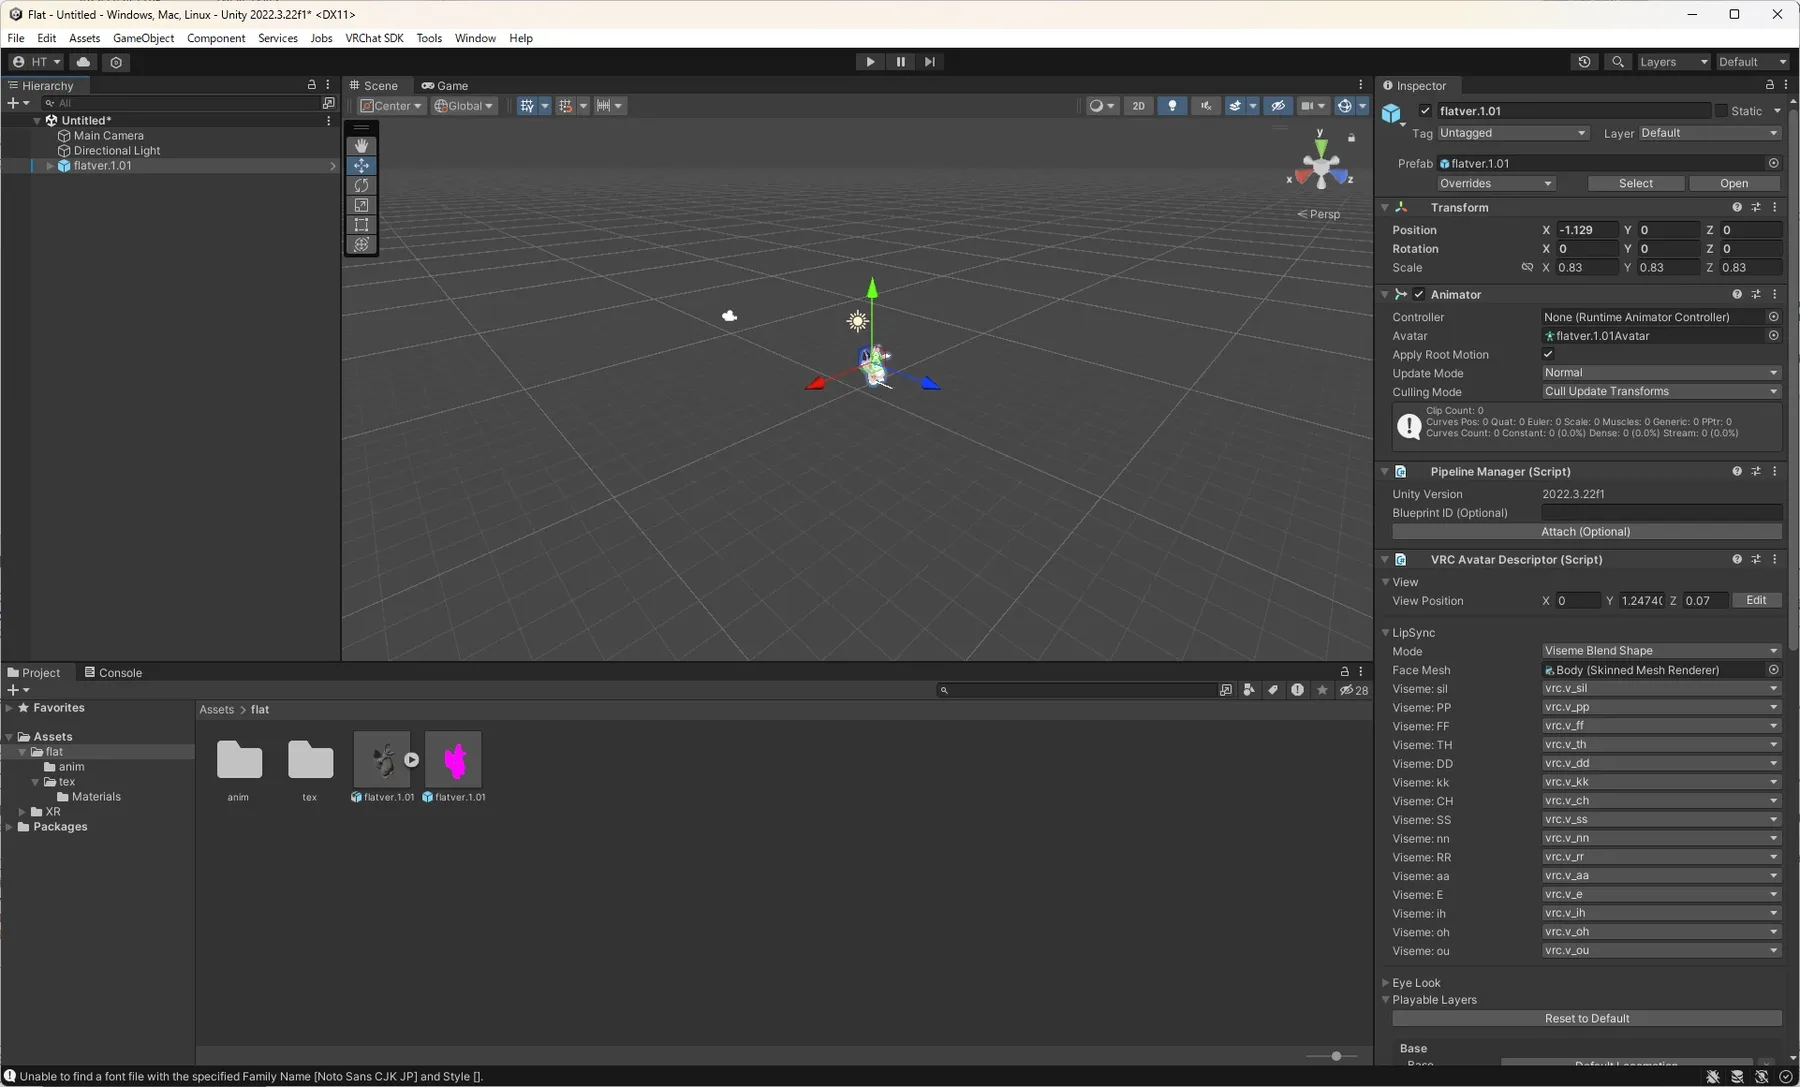Toggle constrained proportions for Scale

pos(1527,268)
